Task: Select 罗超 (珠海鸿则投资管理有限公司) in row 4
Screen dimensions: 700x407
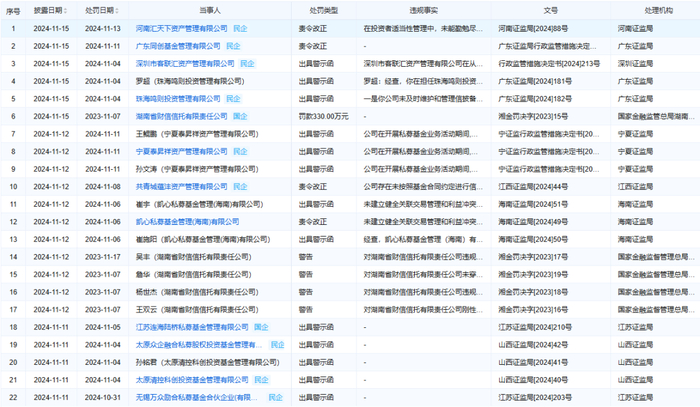Action: [x=190, y=81]
